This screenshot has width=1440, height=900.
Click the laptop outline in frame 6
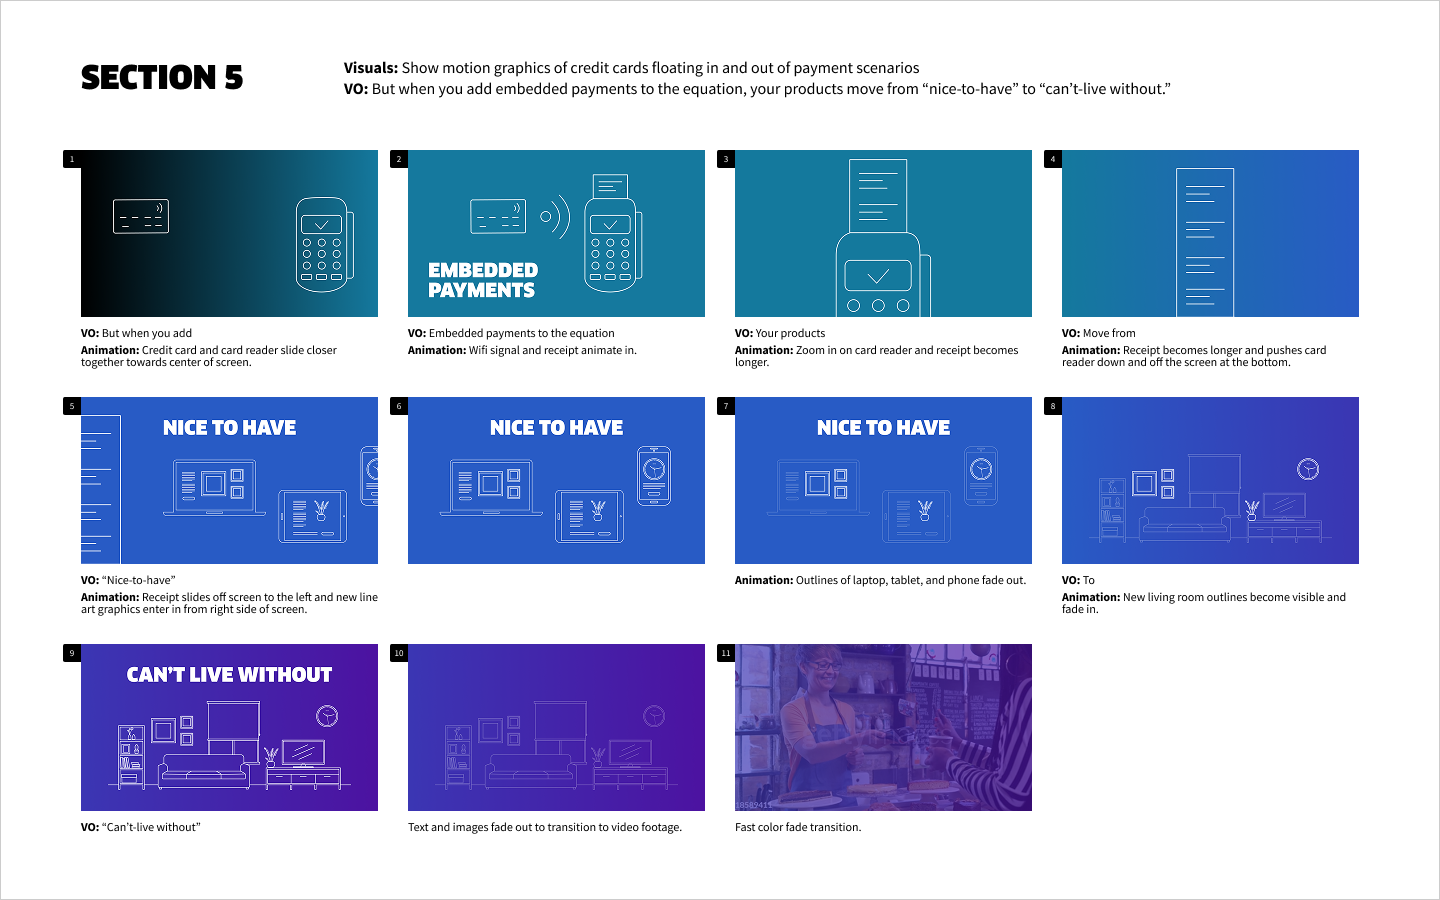pyautogui.click(x=491, y=486)
